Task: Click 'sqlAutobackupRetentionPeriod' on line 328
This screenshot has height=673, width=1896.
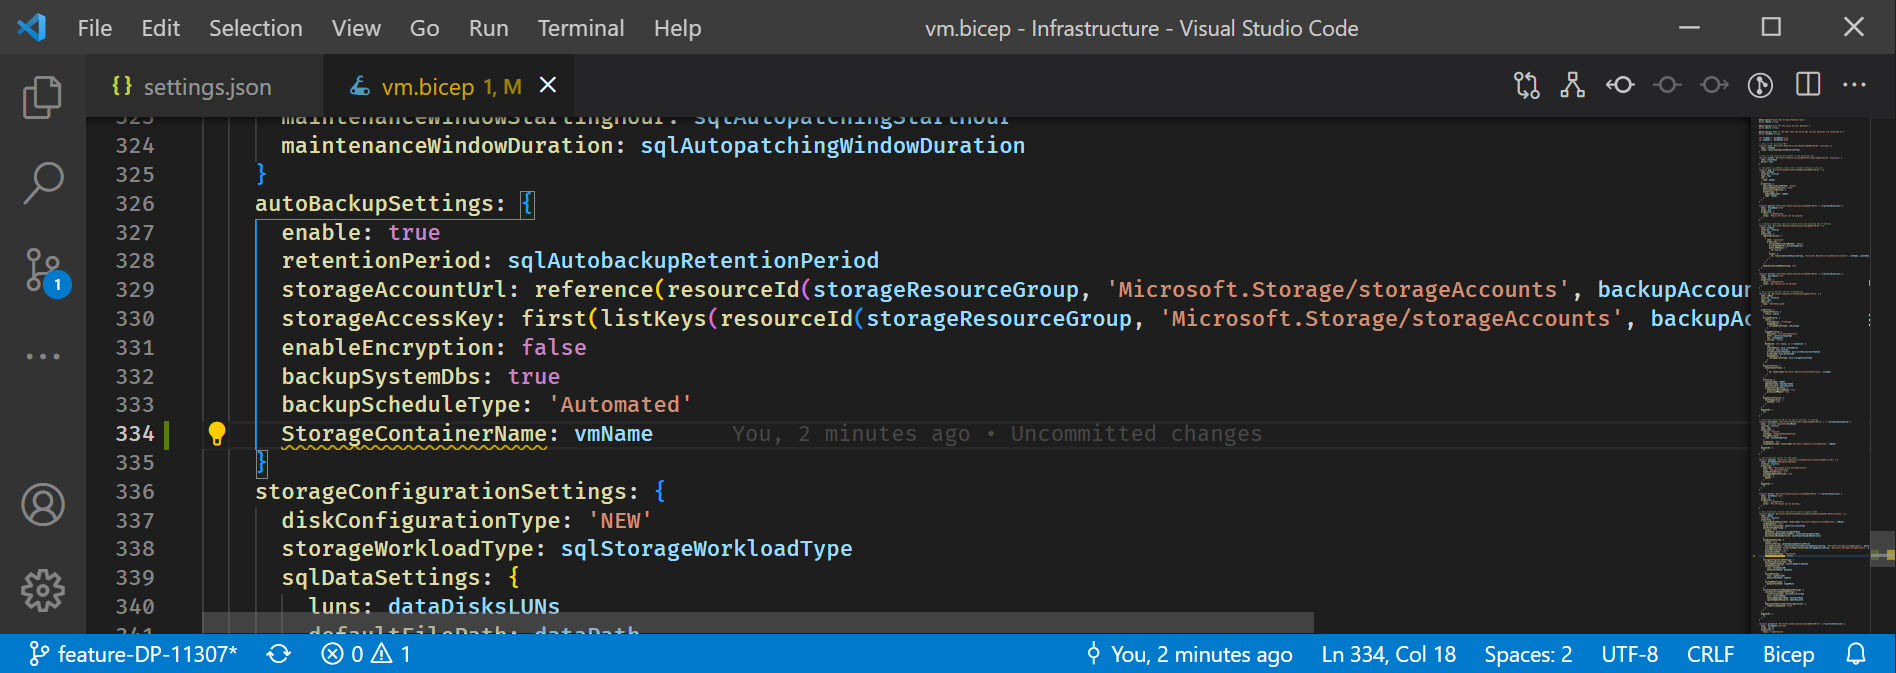Action: coord(693,261)
